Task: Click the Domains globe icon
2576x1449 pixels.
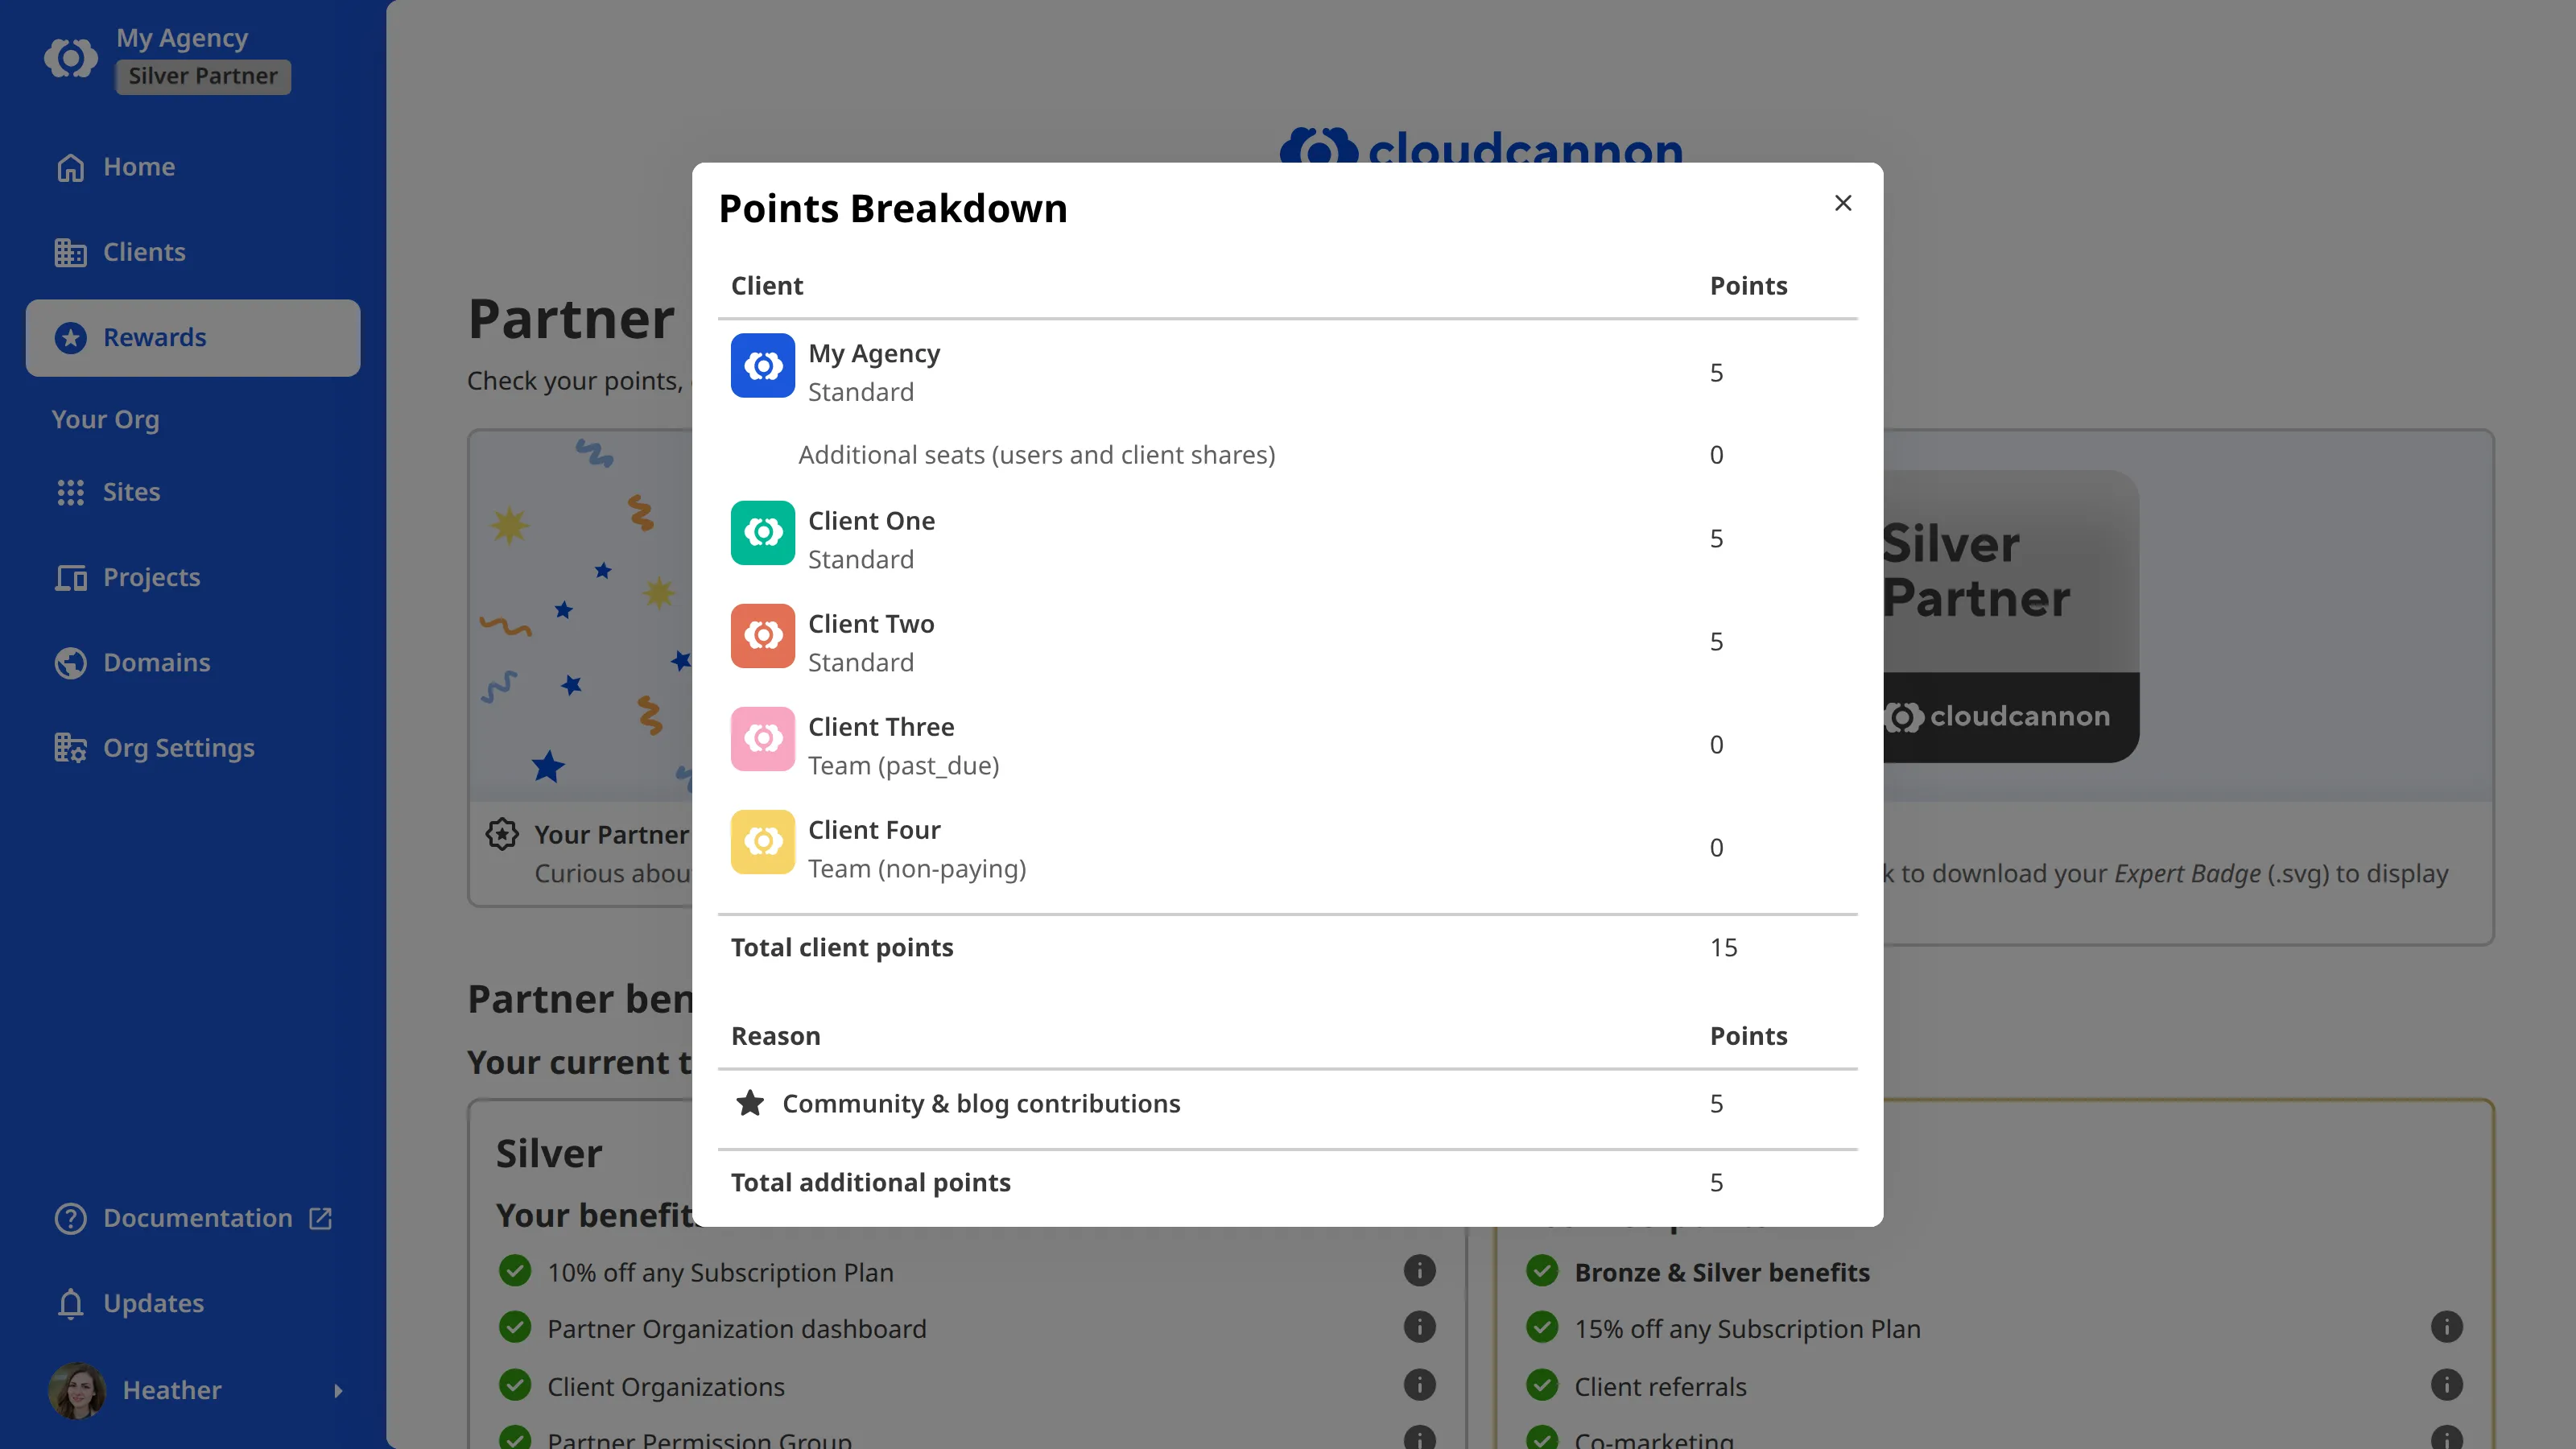Action: (x=70, y=663)
